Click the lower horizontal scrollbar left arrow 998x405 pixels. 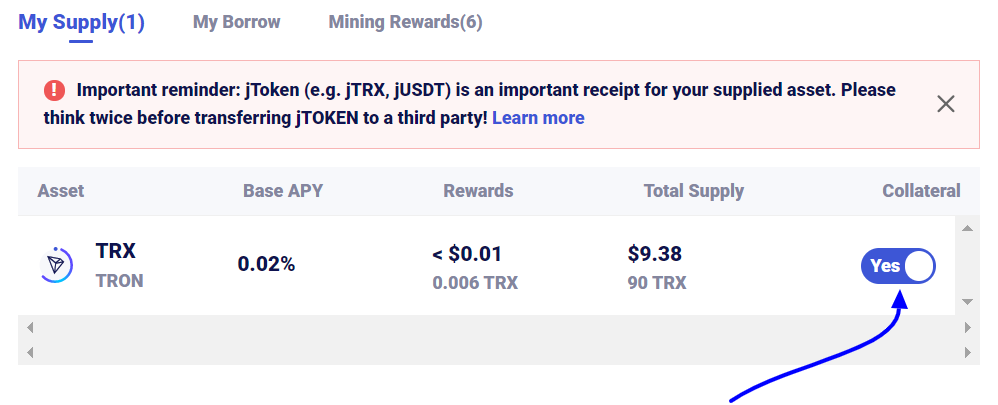(x=29, y=352)
